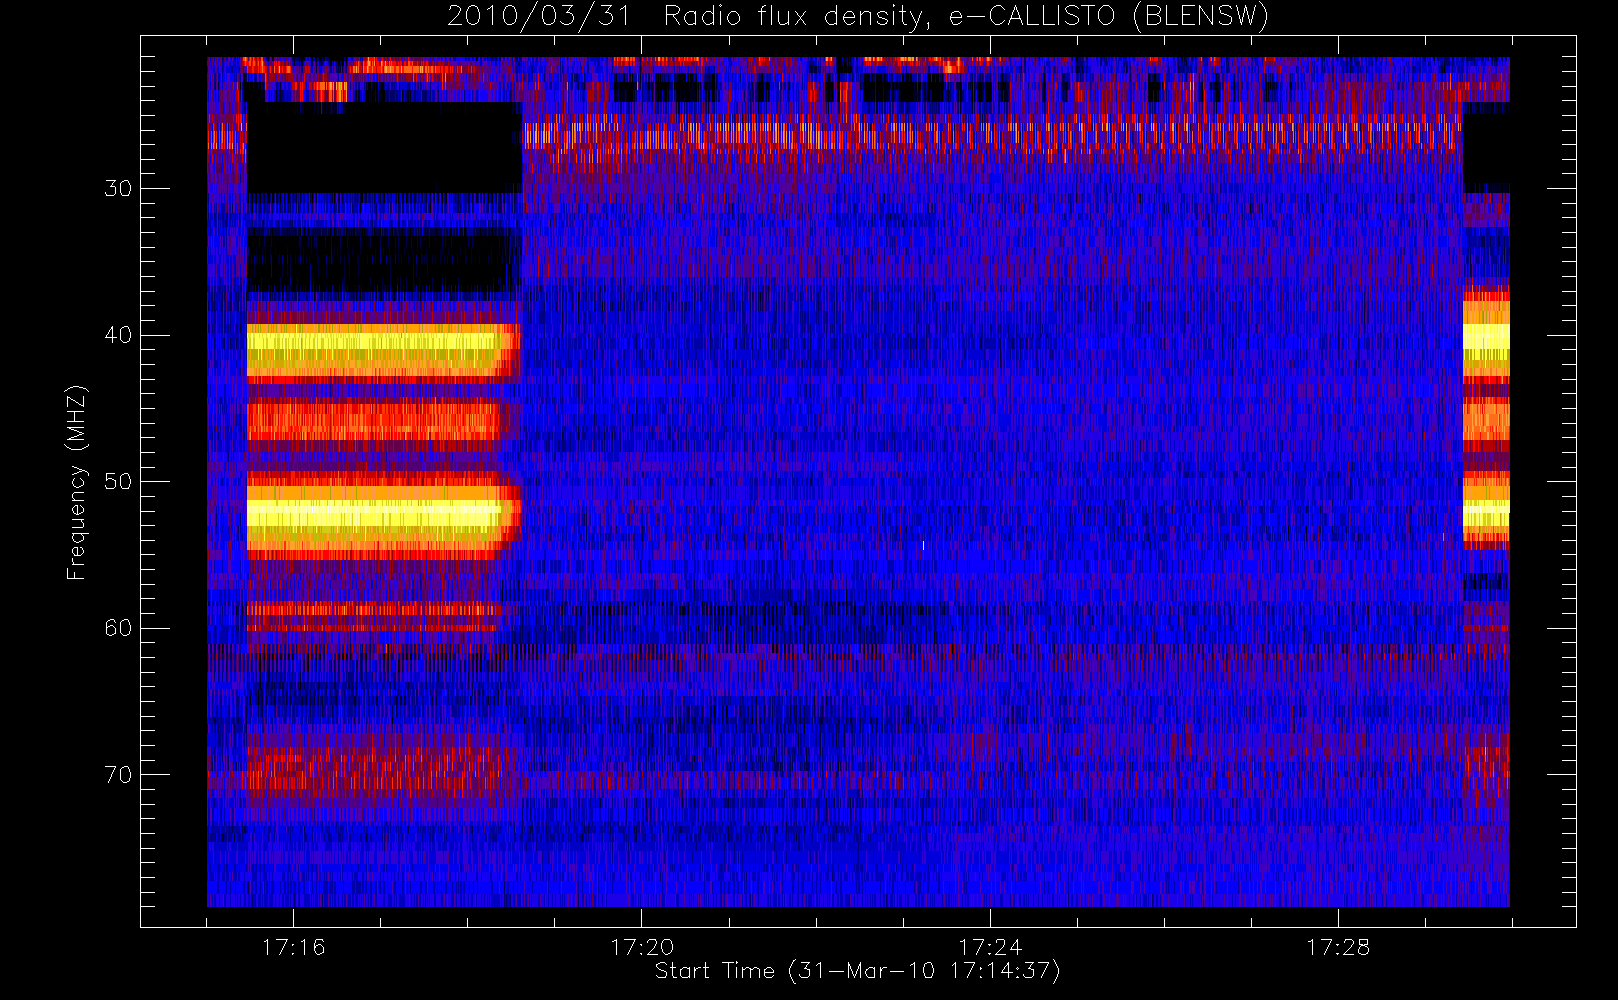Image resolution: width=1618 pixels, height=1000 pixels.
Task: Click the 30 MHz frequency tick label
Action: [x=117, y=188]
